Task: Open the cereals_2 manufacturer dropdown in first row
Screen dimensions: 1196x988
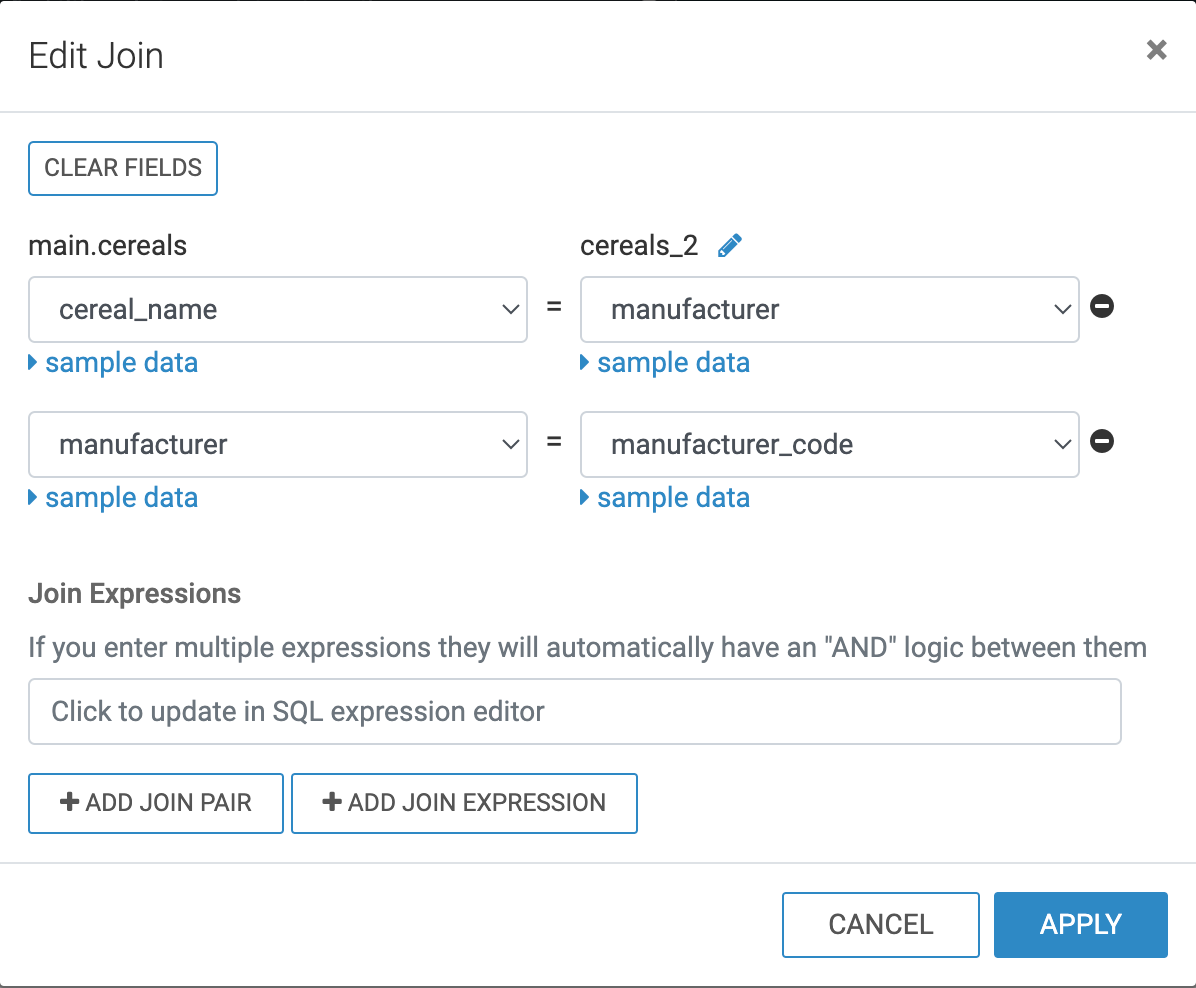Action: [829, 310]
